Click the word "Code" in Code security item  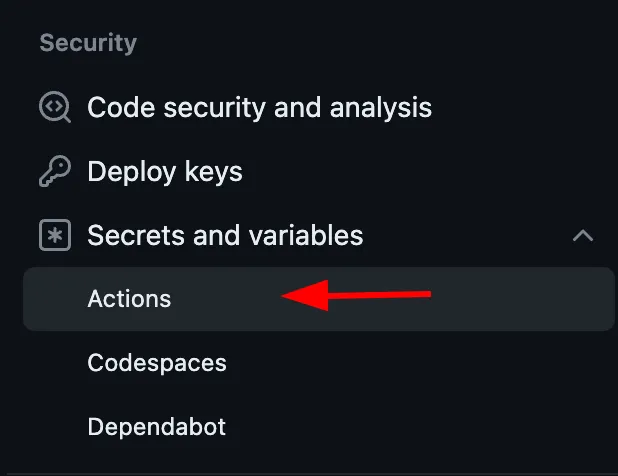117,107
